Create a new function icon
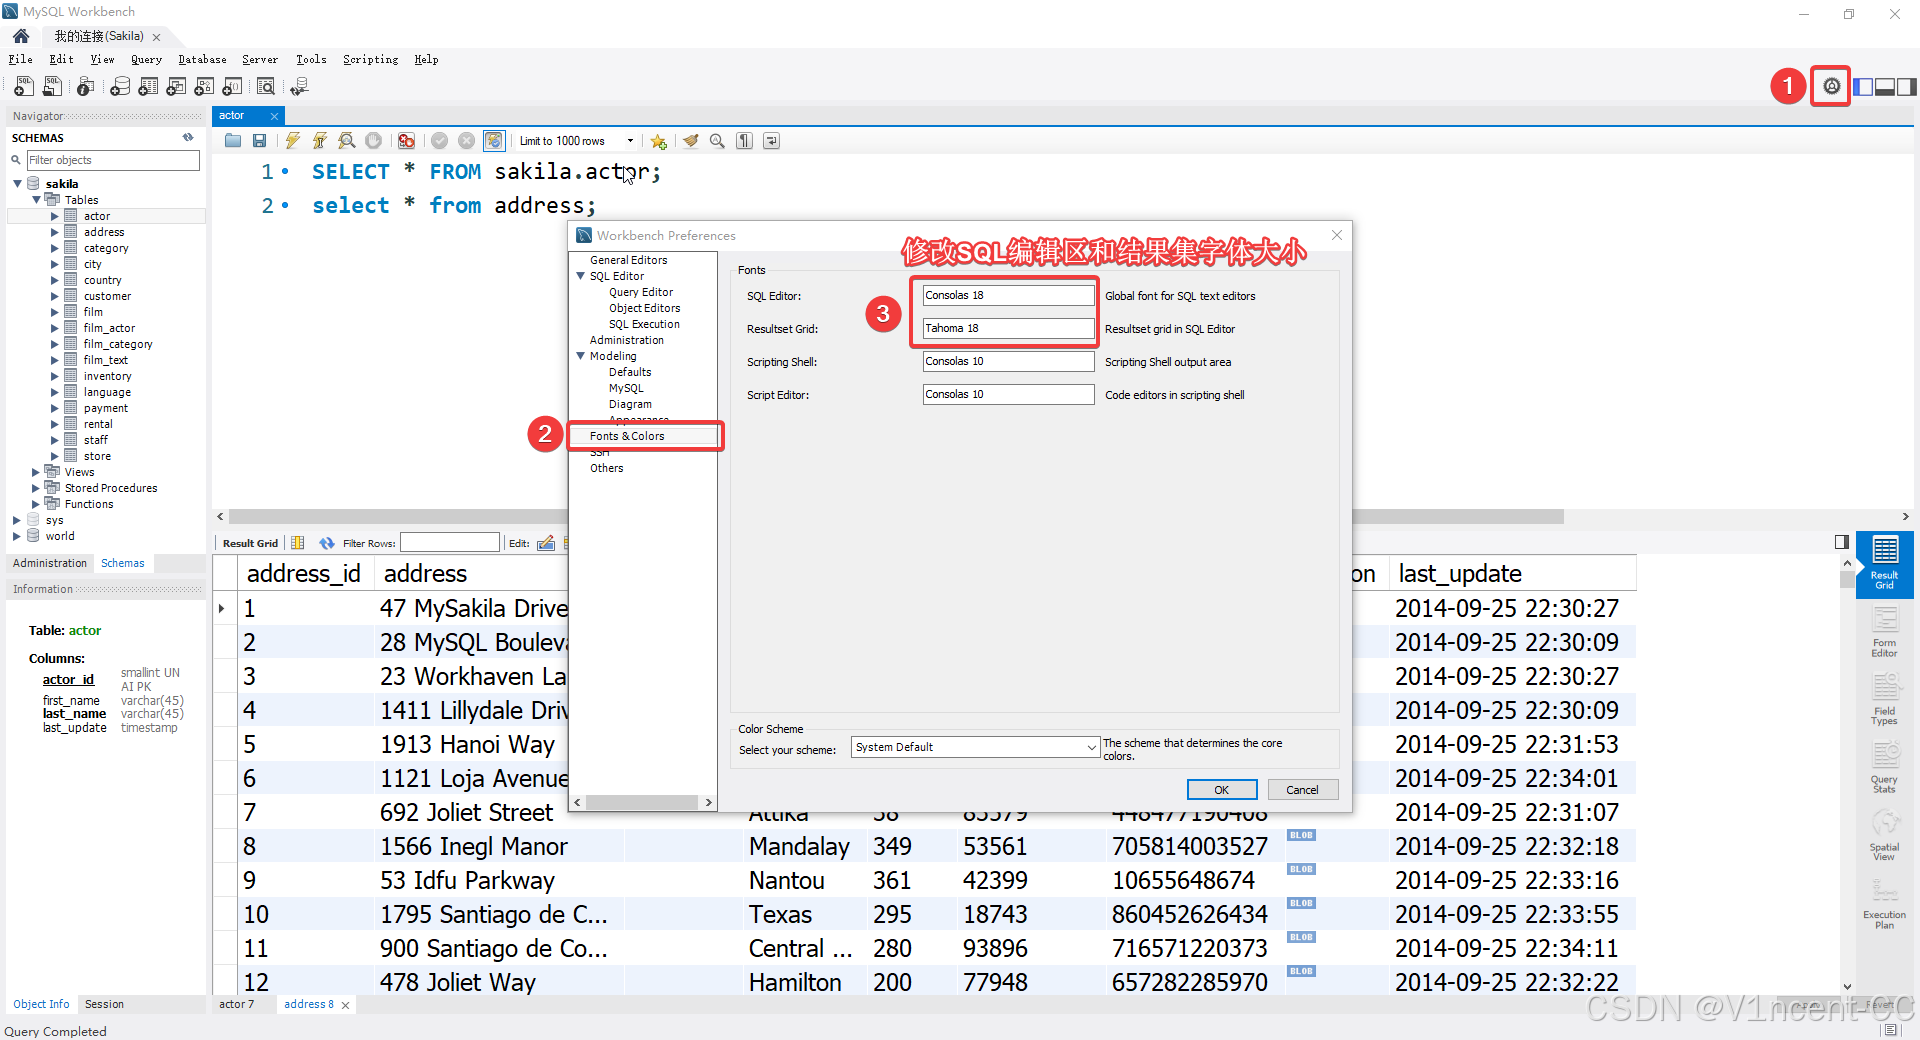 point(232,87)
